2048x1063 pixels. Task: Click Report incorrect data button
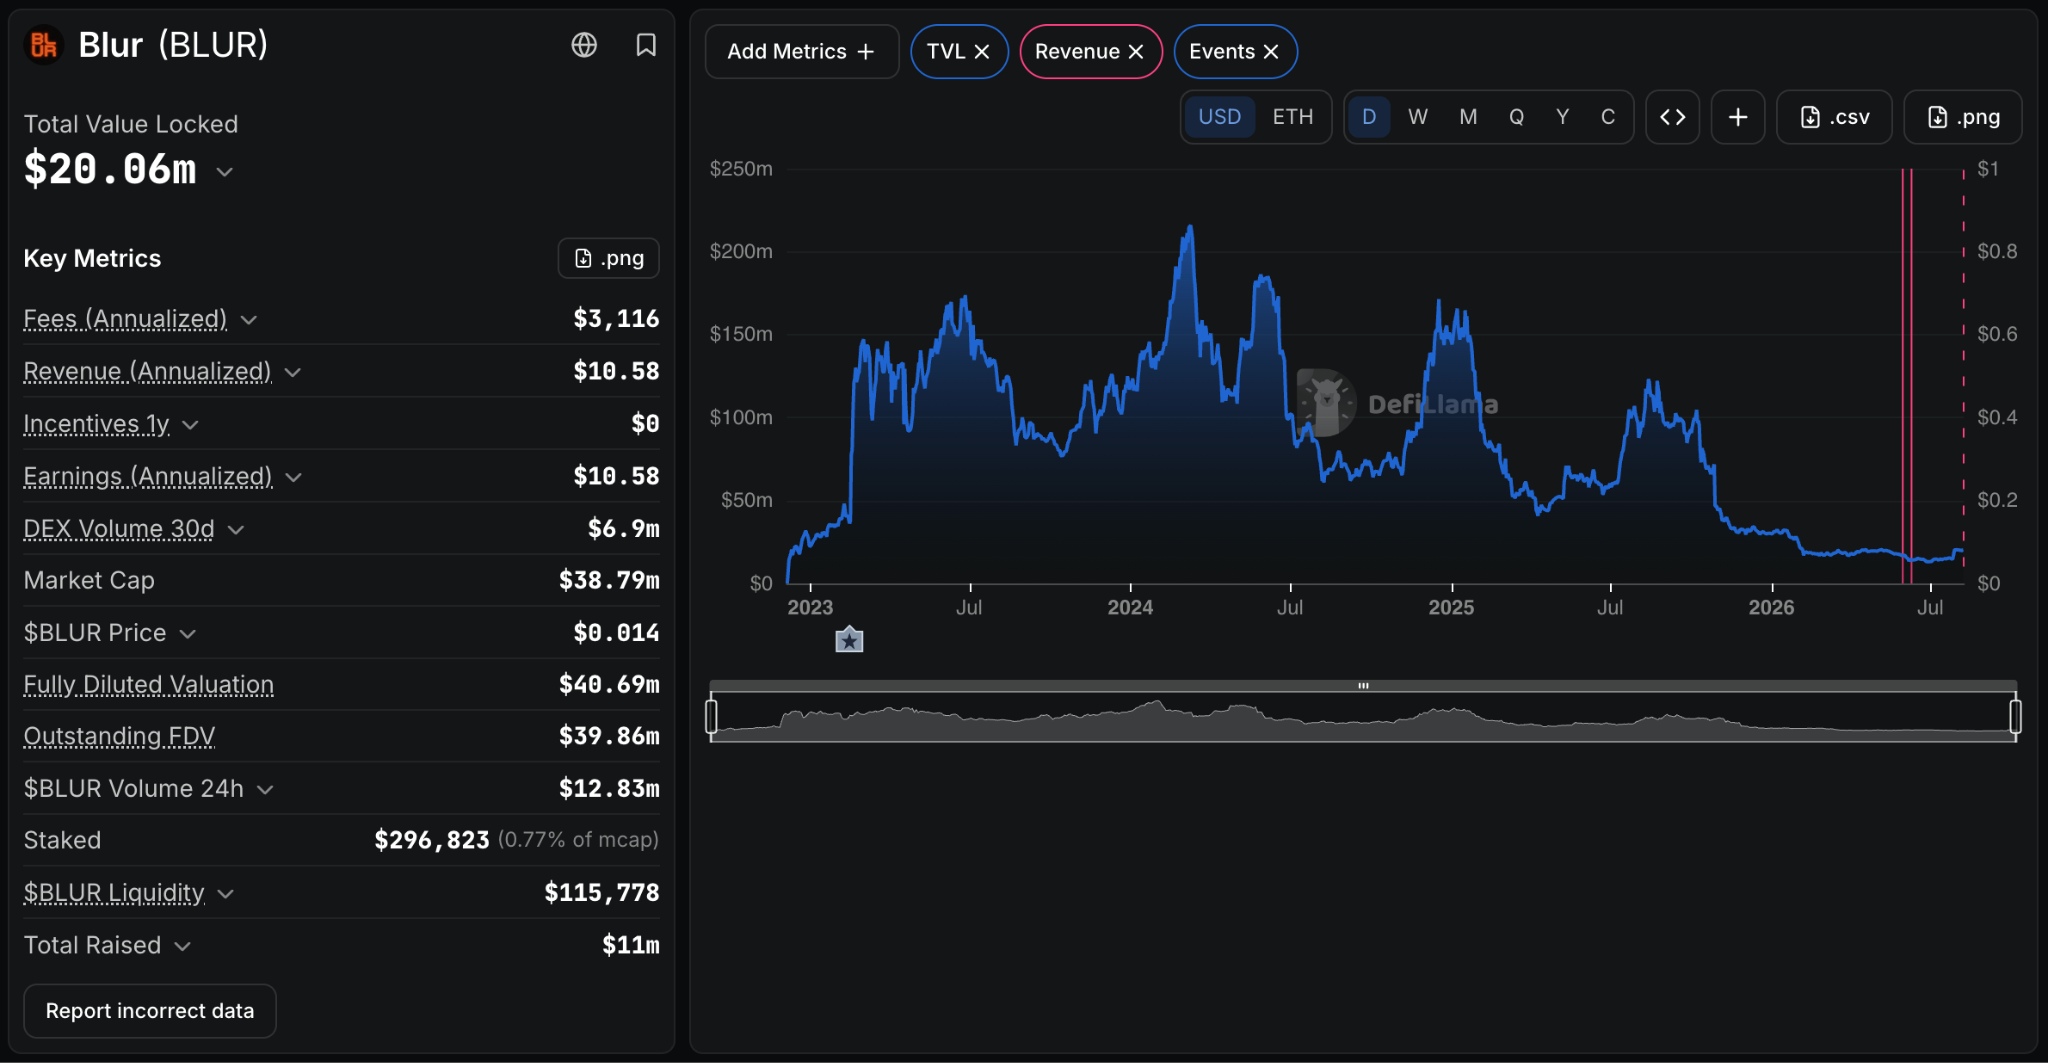[x=150, y=1011]
